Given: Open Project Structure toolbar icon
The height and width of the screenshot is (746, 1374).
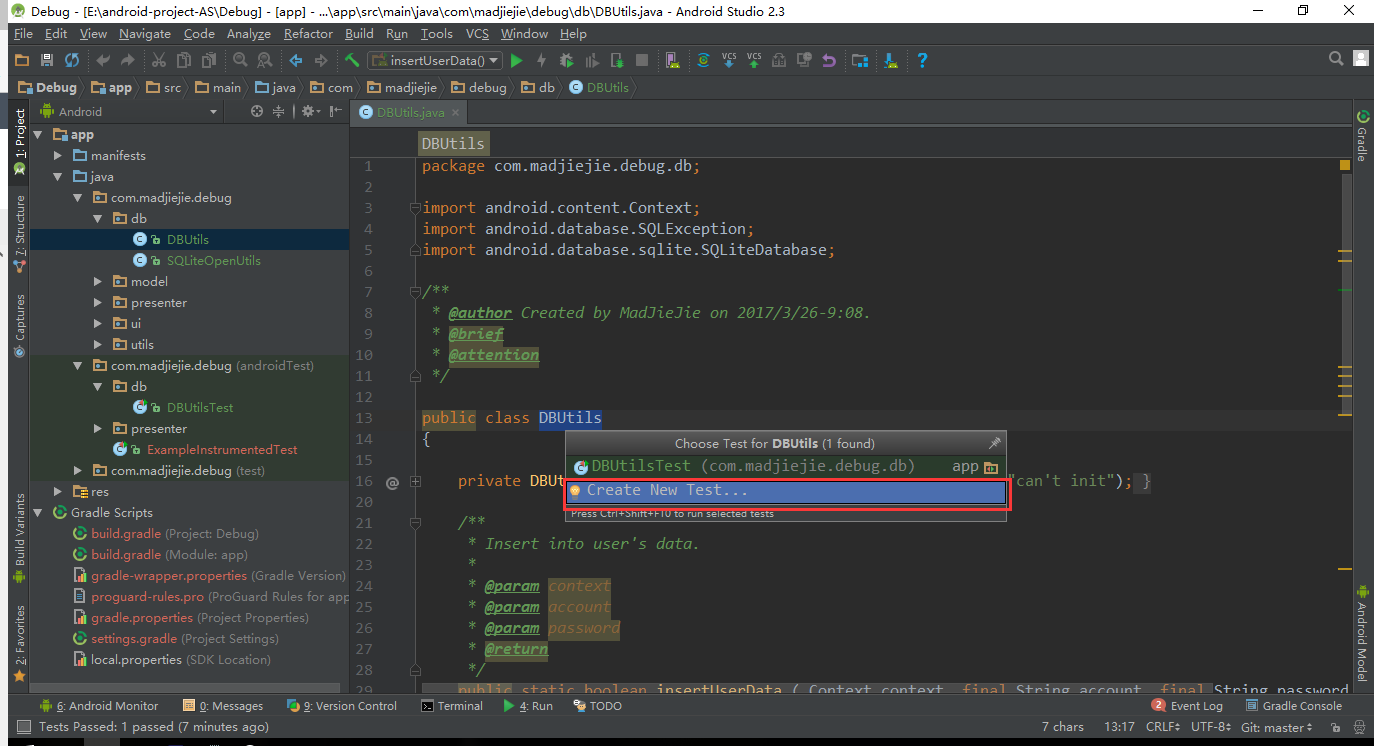Looking at the screenshot, I should (859, 60).
